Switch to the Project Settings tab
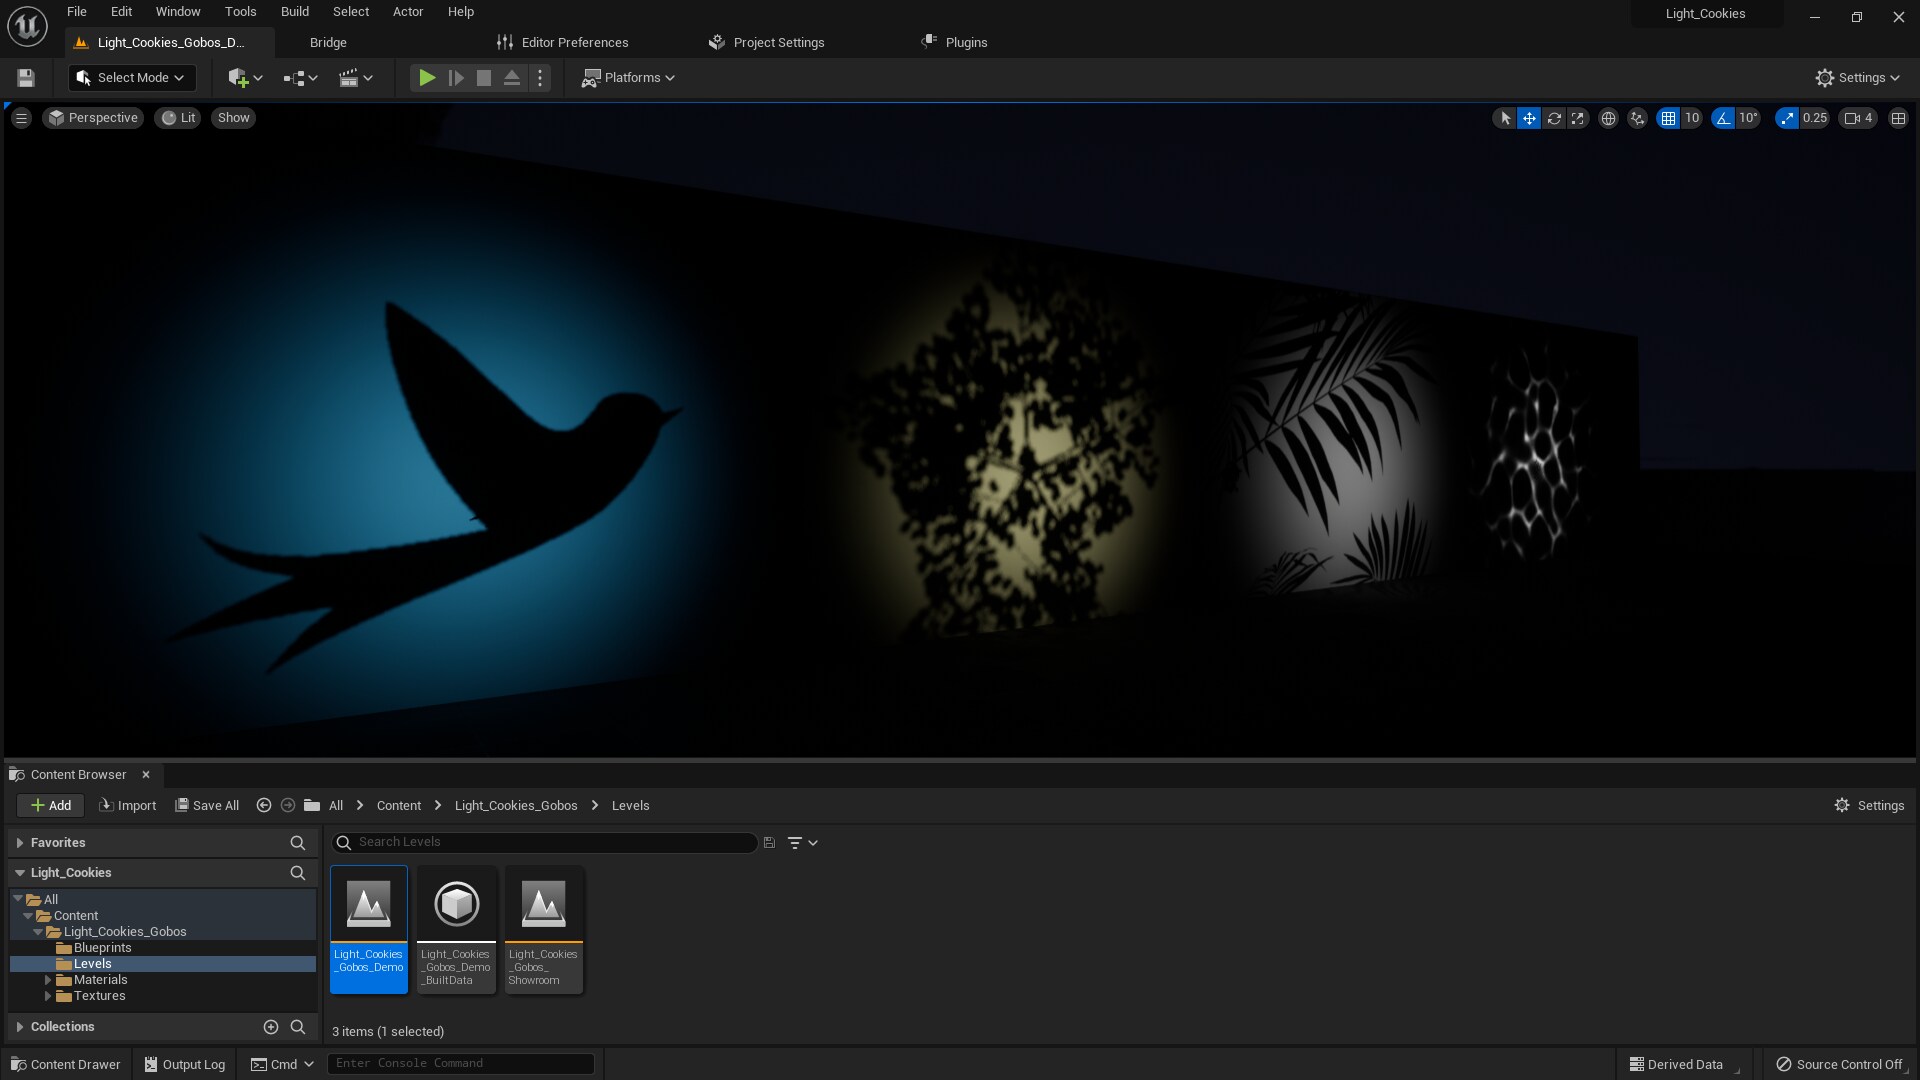The image size is (1920, 1080). point(768,43)
